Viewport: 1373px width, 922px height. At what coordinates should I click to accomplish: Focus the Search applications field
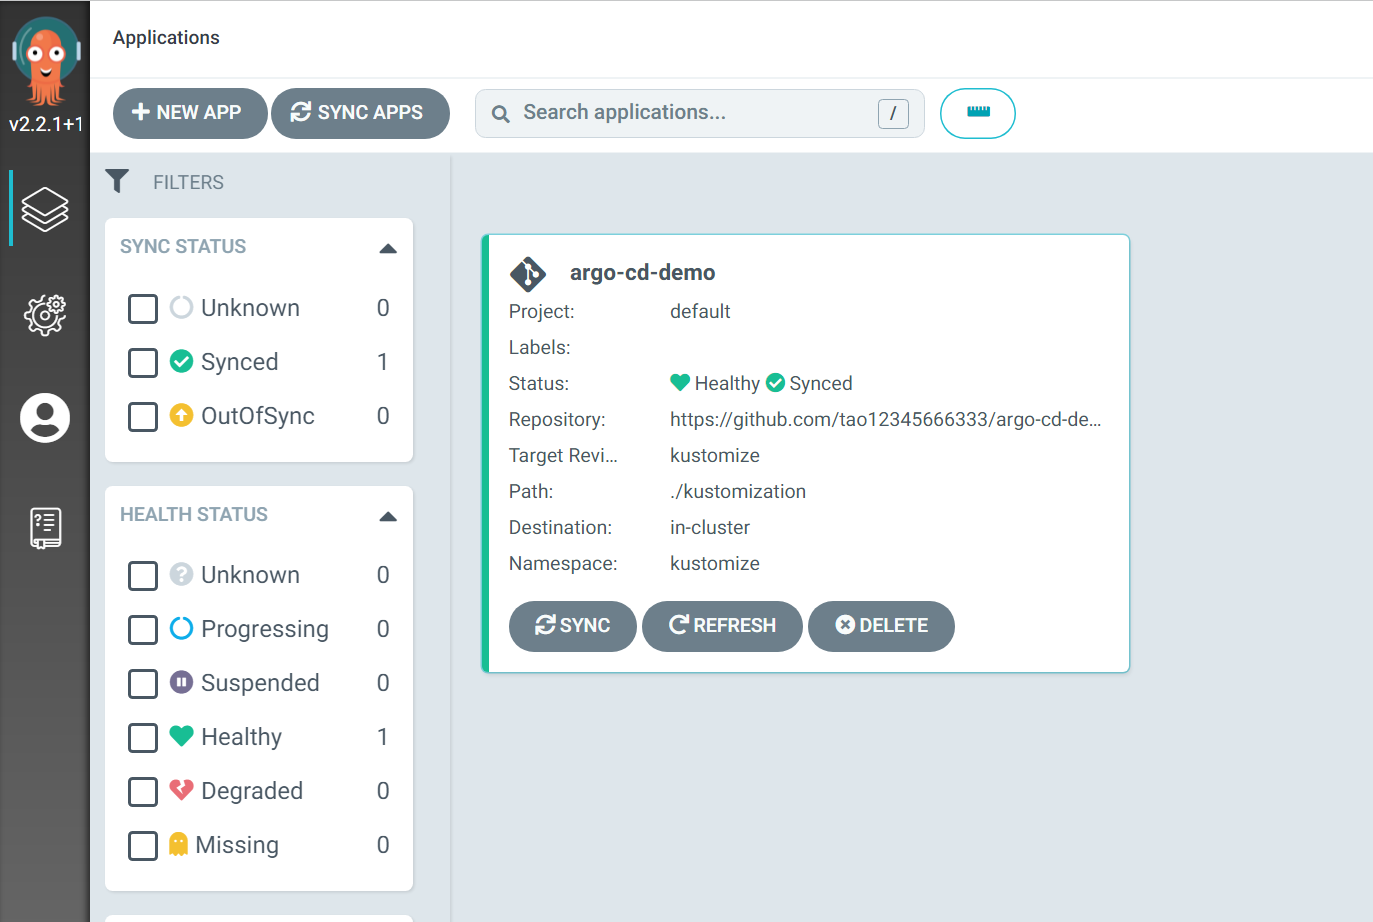point(699,113)
